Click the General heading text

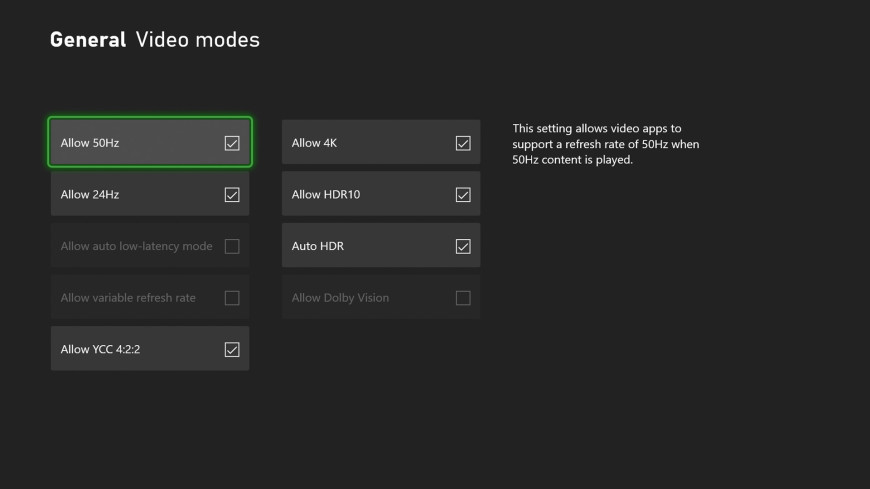pos(88,40)
